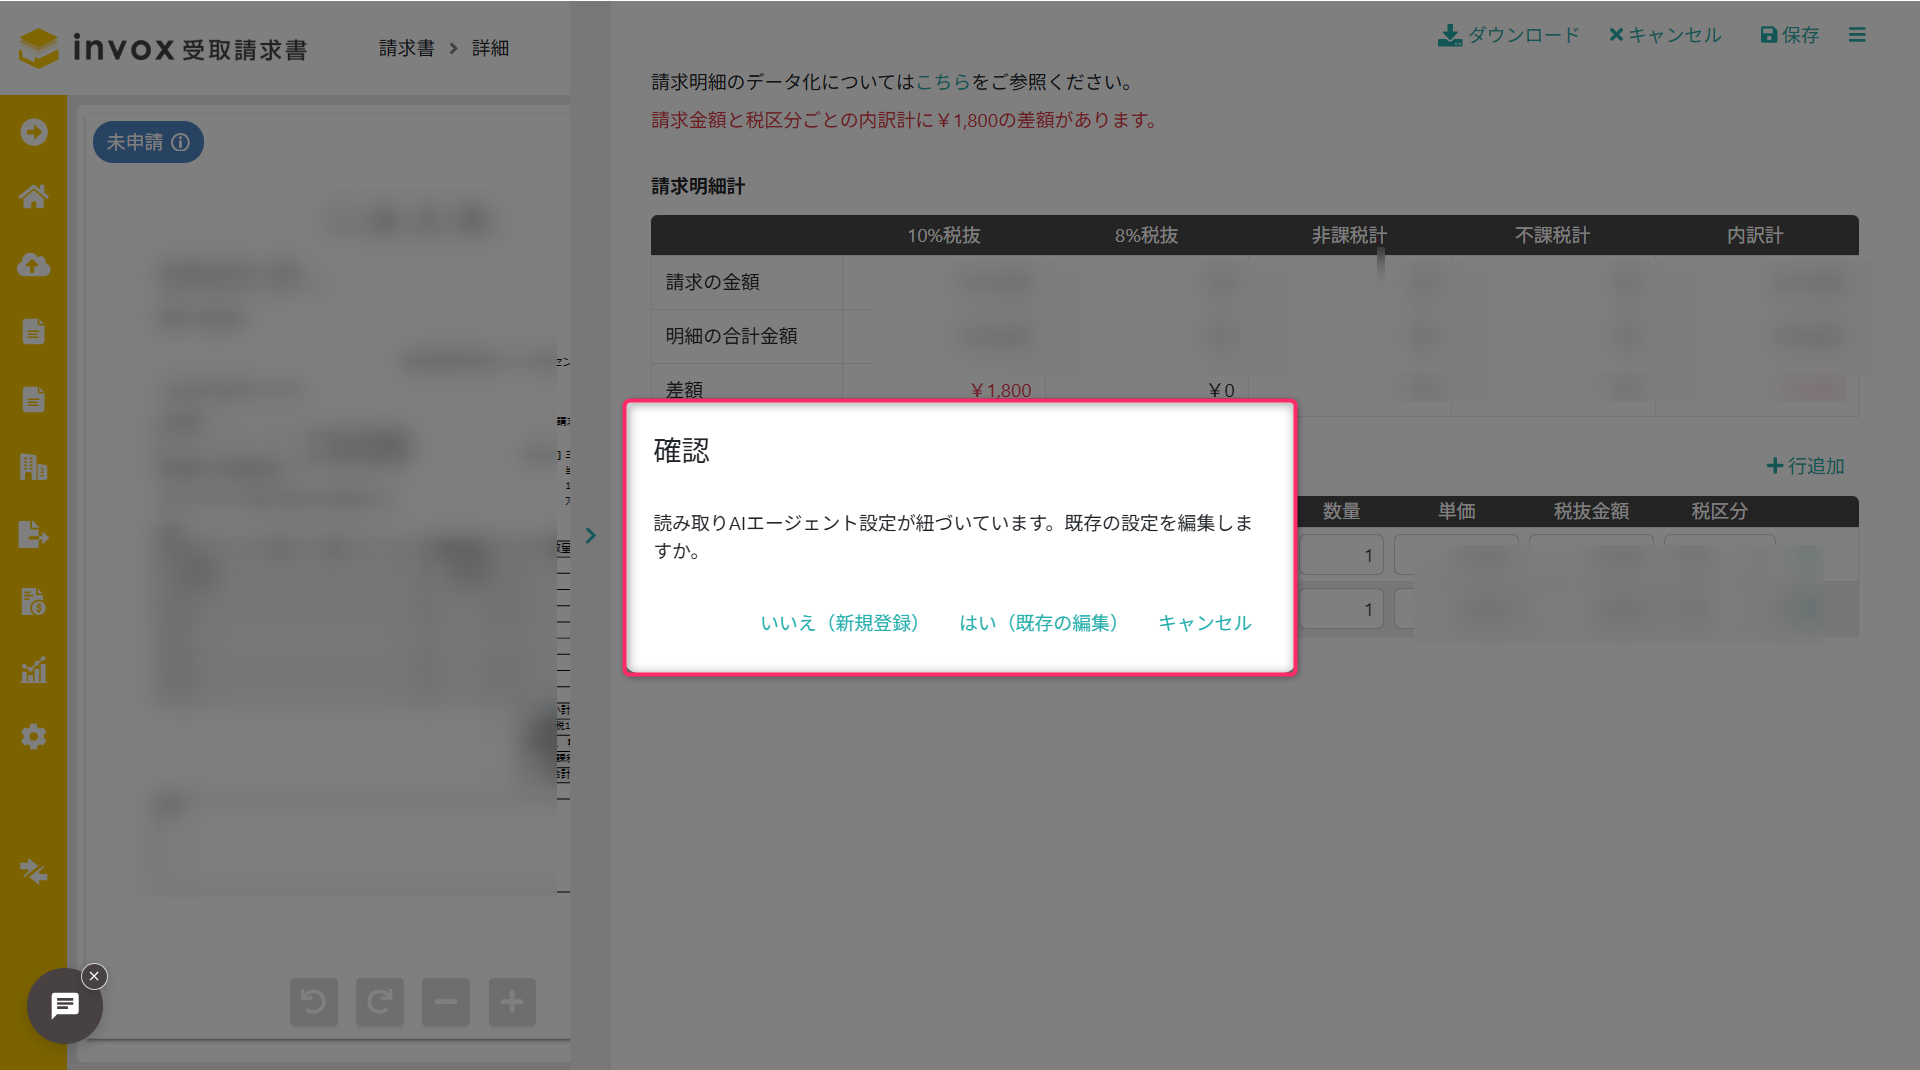This screenshot has width=1920, height=1070.
Task: Click the circled arrow sidebar icon
Action: [x=34, y=132]
